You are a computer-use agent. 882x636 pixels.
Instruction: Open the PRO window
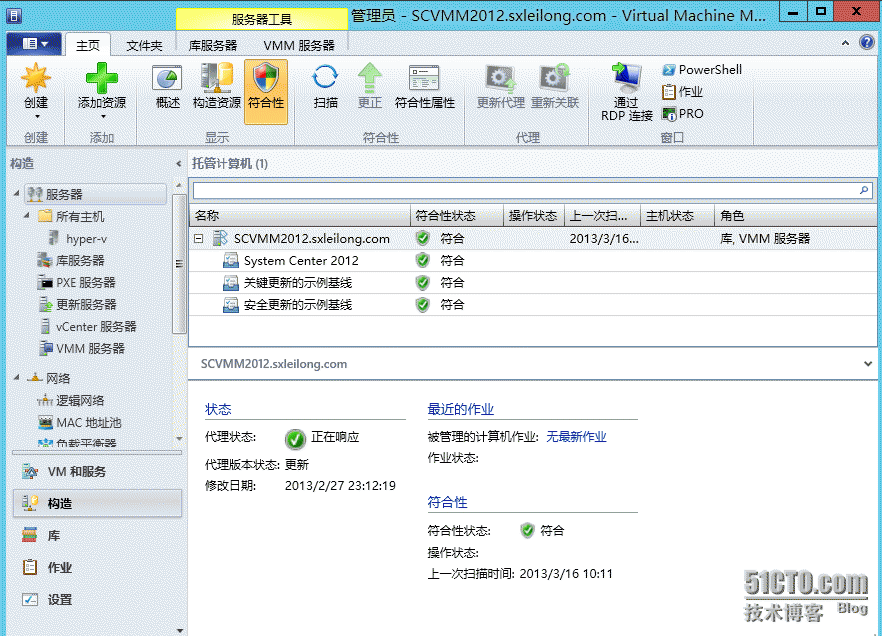point(682,114)
